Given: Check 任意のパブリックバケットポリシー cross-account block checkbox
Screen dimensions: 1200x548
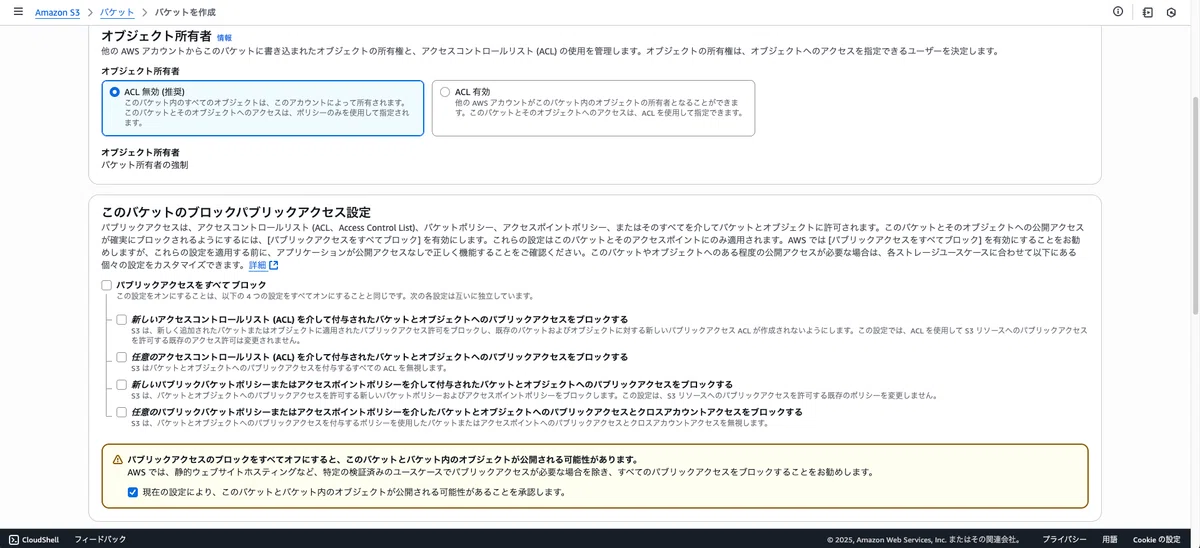Looking at the screenshot, I should tap(122, 412).
